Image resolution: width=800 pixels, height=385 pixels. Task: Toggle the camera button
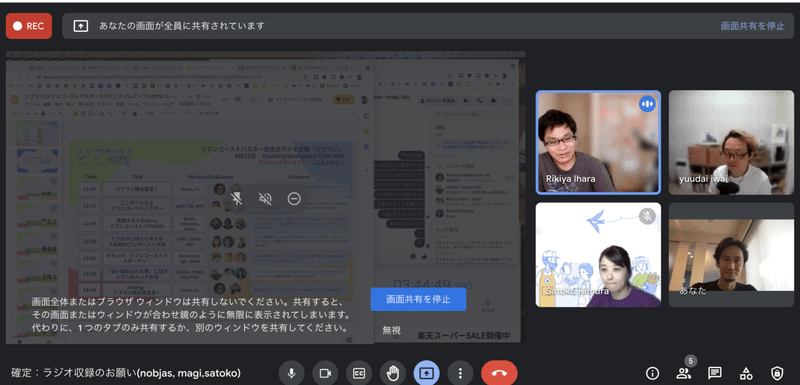[325, 373]
